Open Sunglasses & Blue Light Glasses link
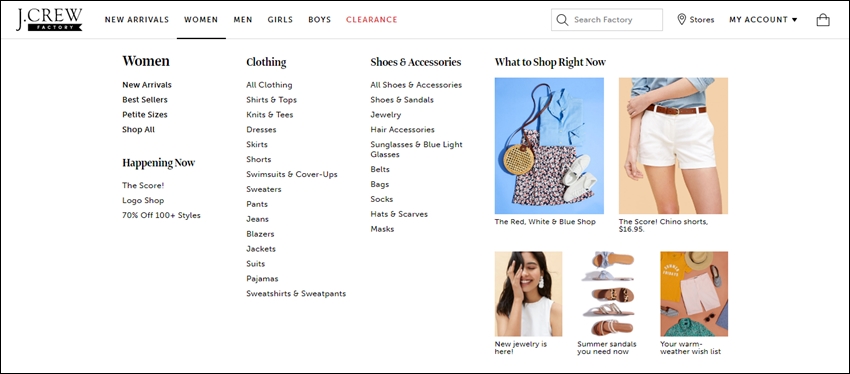Screen dimensions: 850x374 click(416, 150)
